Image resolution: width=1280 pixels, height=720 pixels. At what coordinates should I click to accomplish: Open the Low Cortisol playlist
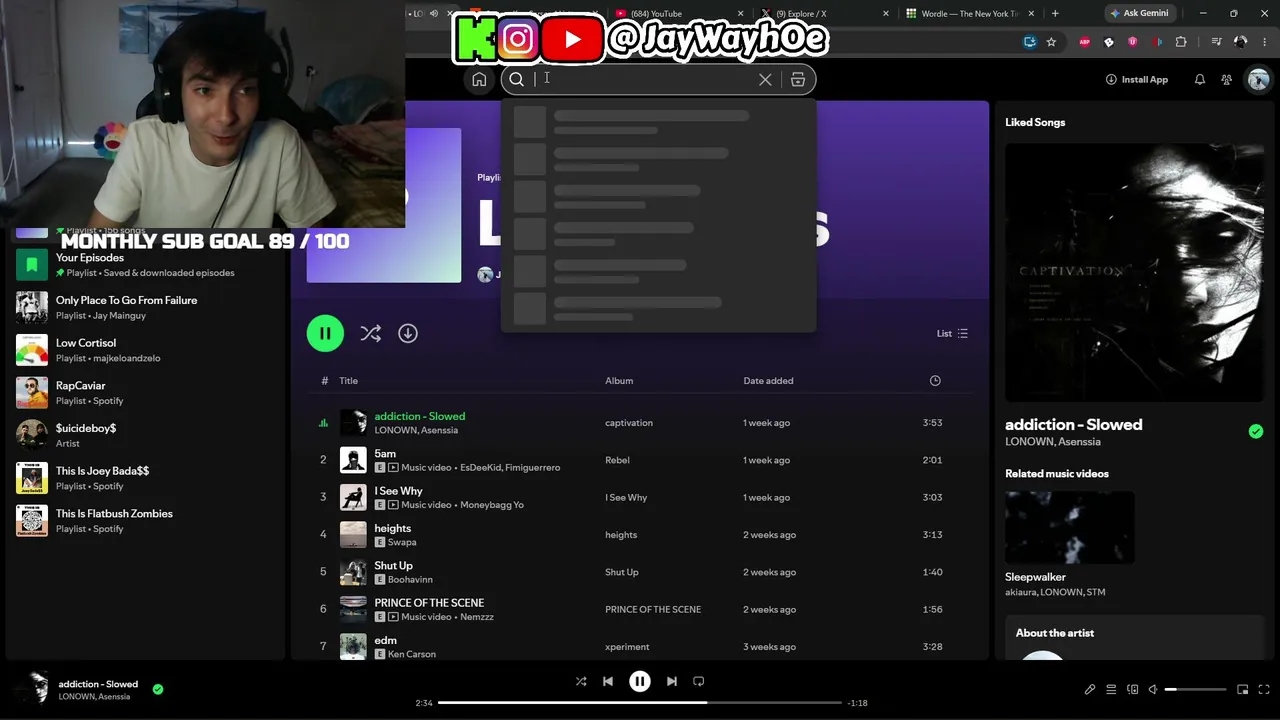coord(145,350)
